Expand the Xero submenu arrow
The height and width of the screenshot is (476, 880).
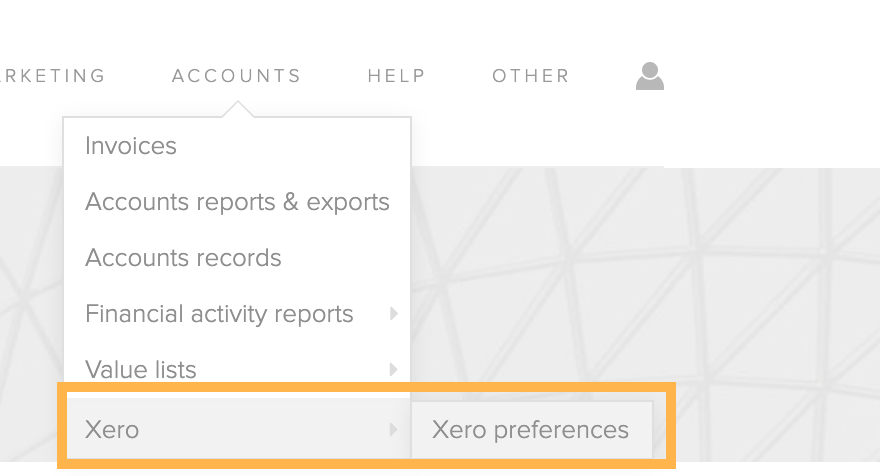point(393,429)
